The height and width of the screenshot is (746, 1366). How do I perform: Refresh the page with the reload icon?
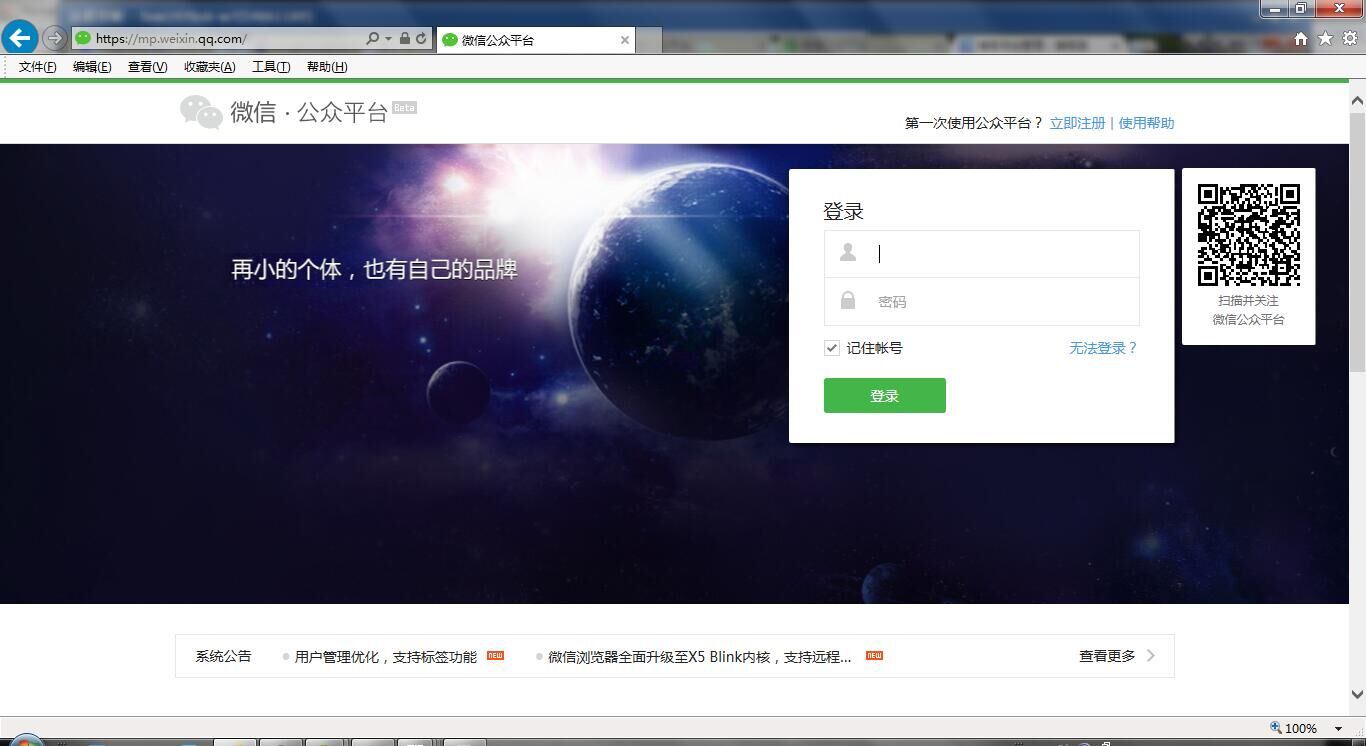click(421, 39)
